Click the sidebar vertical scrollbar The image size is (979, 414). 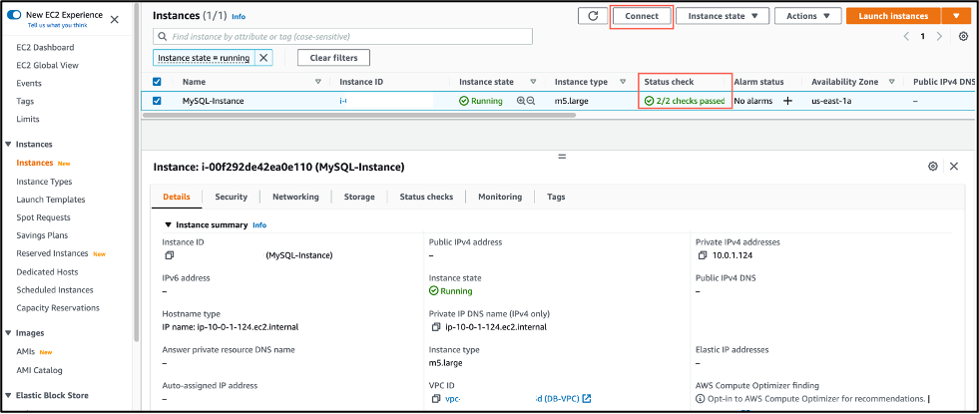click(x=136, y=171)
